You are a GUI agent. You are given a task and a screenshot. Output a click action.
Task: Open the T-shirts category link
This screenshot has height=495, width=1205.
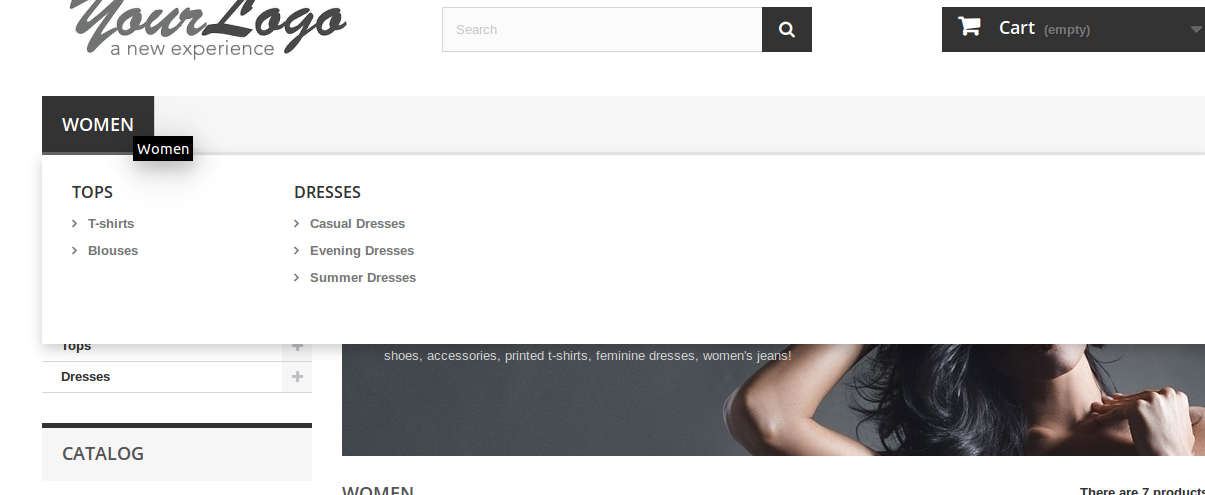tap(111, 224)
